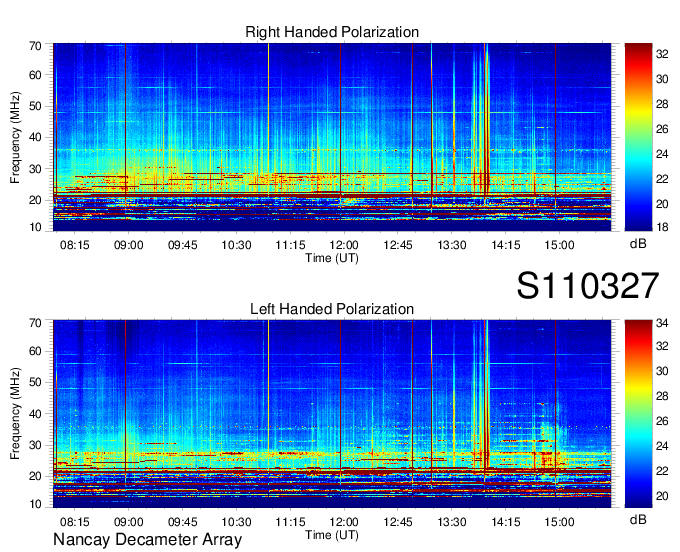Click the 20 MHz tick on Left Handed plot
The width and height of the screenshot is (680, 552).
click(36, 477)
